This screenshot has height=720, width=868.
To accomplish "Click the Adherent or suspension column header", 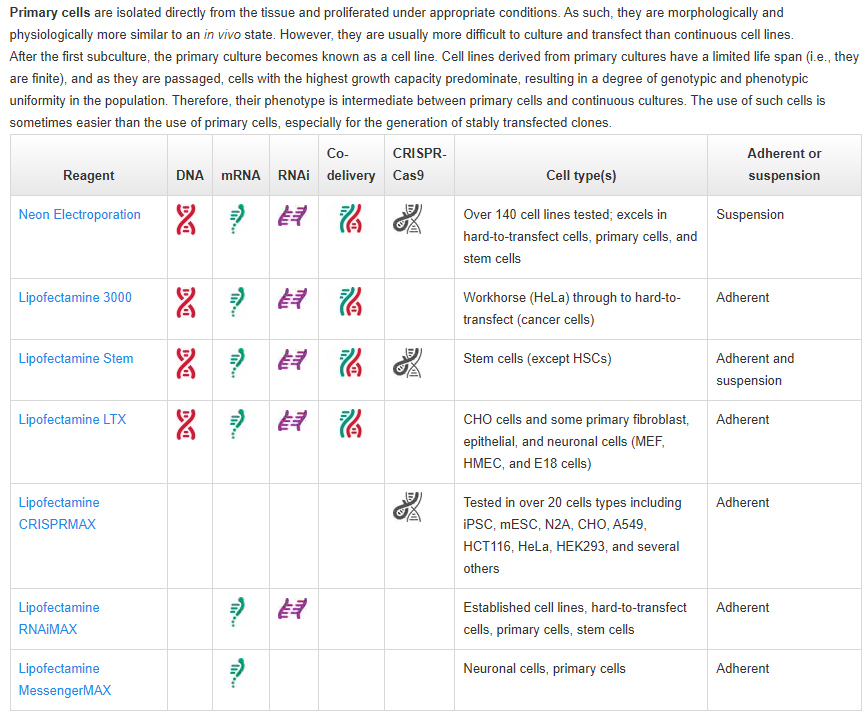I will click(x=784, y=164).
